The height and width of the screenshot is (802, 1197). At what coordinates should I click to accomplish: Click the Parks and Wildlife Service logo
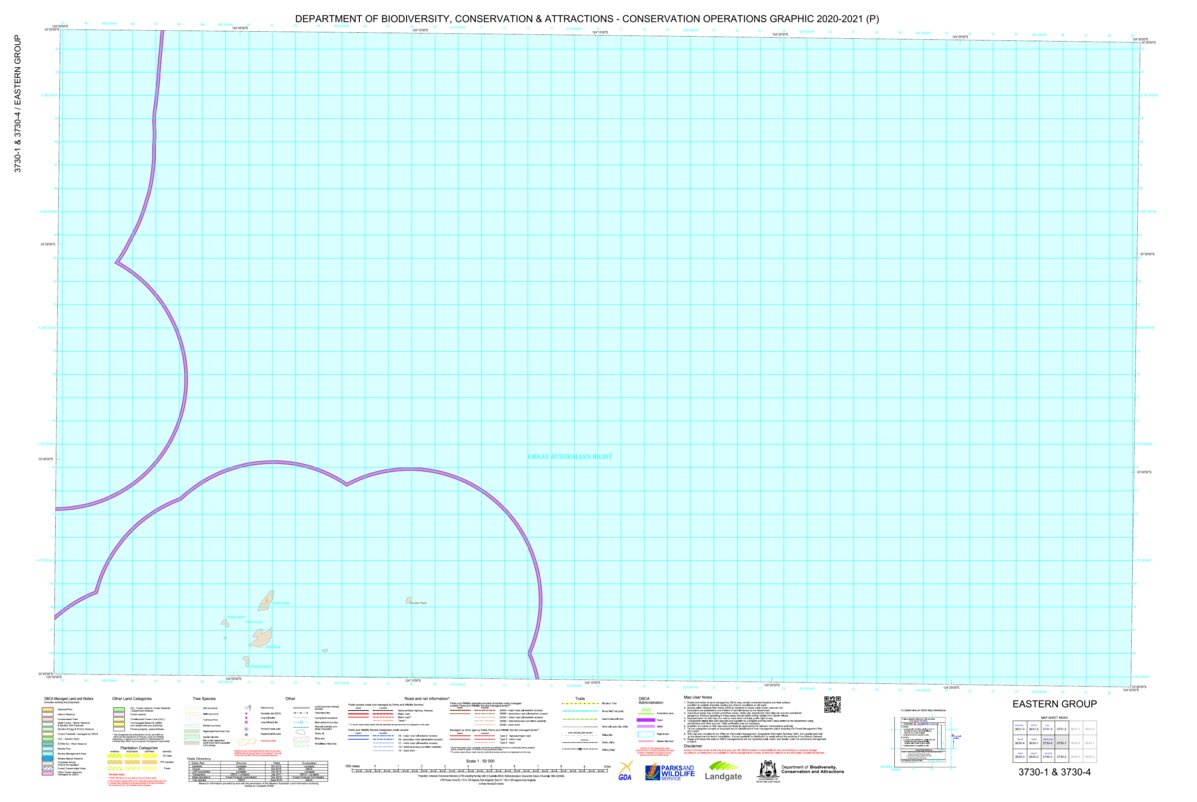[669, 771]
